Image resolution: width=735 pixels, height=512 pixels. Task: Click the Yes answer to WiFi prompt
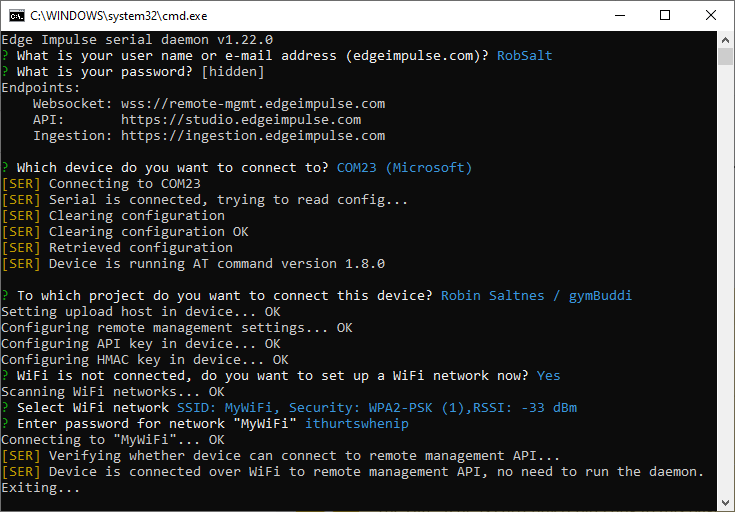click(548, 376)
